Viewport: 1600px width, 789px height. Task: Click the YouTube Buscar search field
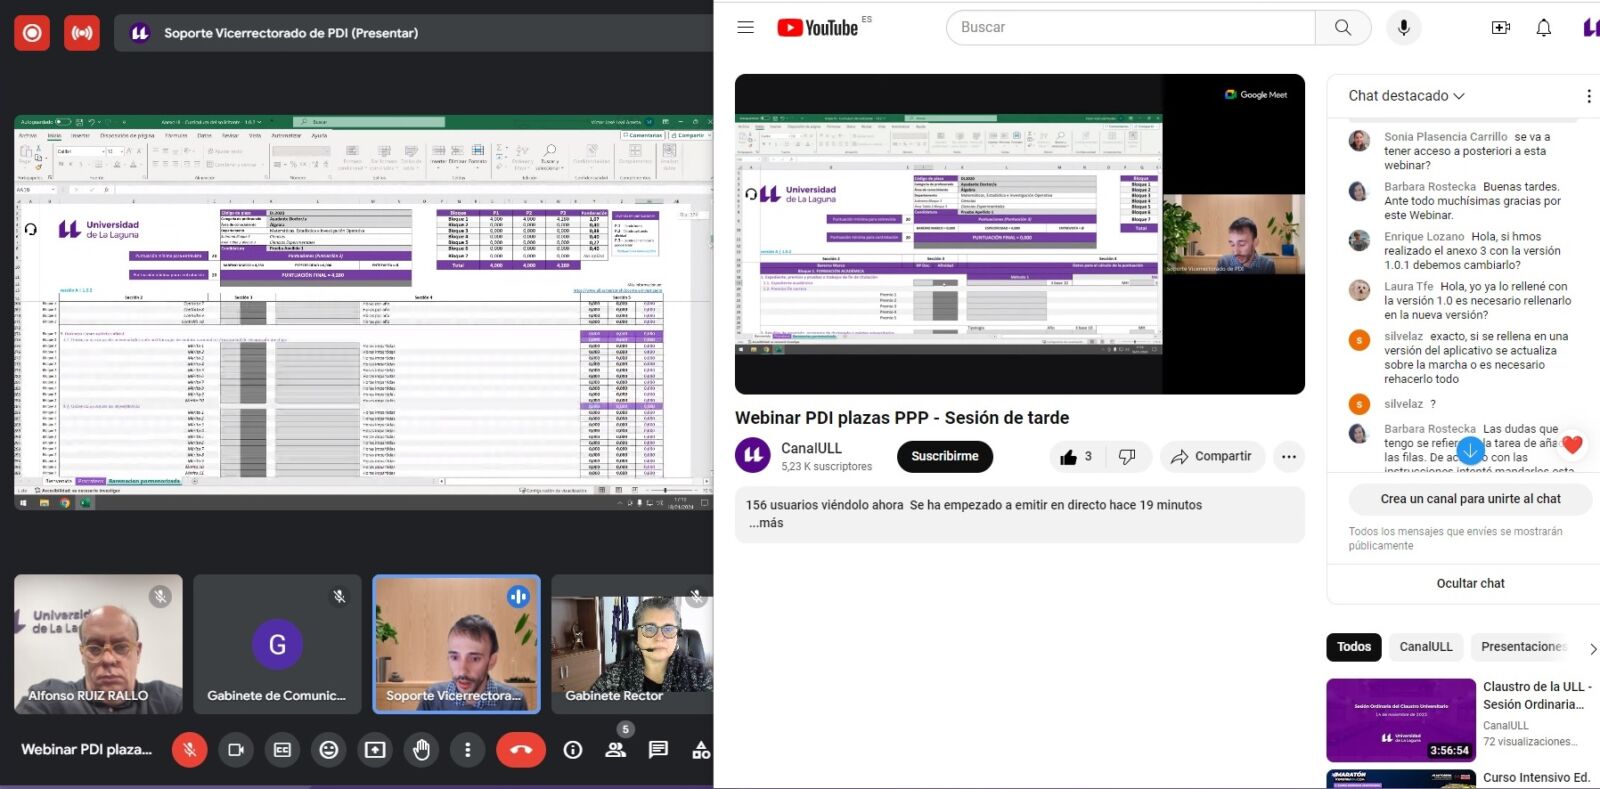1130,28
